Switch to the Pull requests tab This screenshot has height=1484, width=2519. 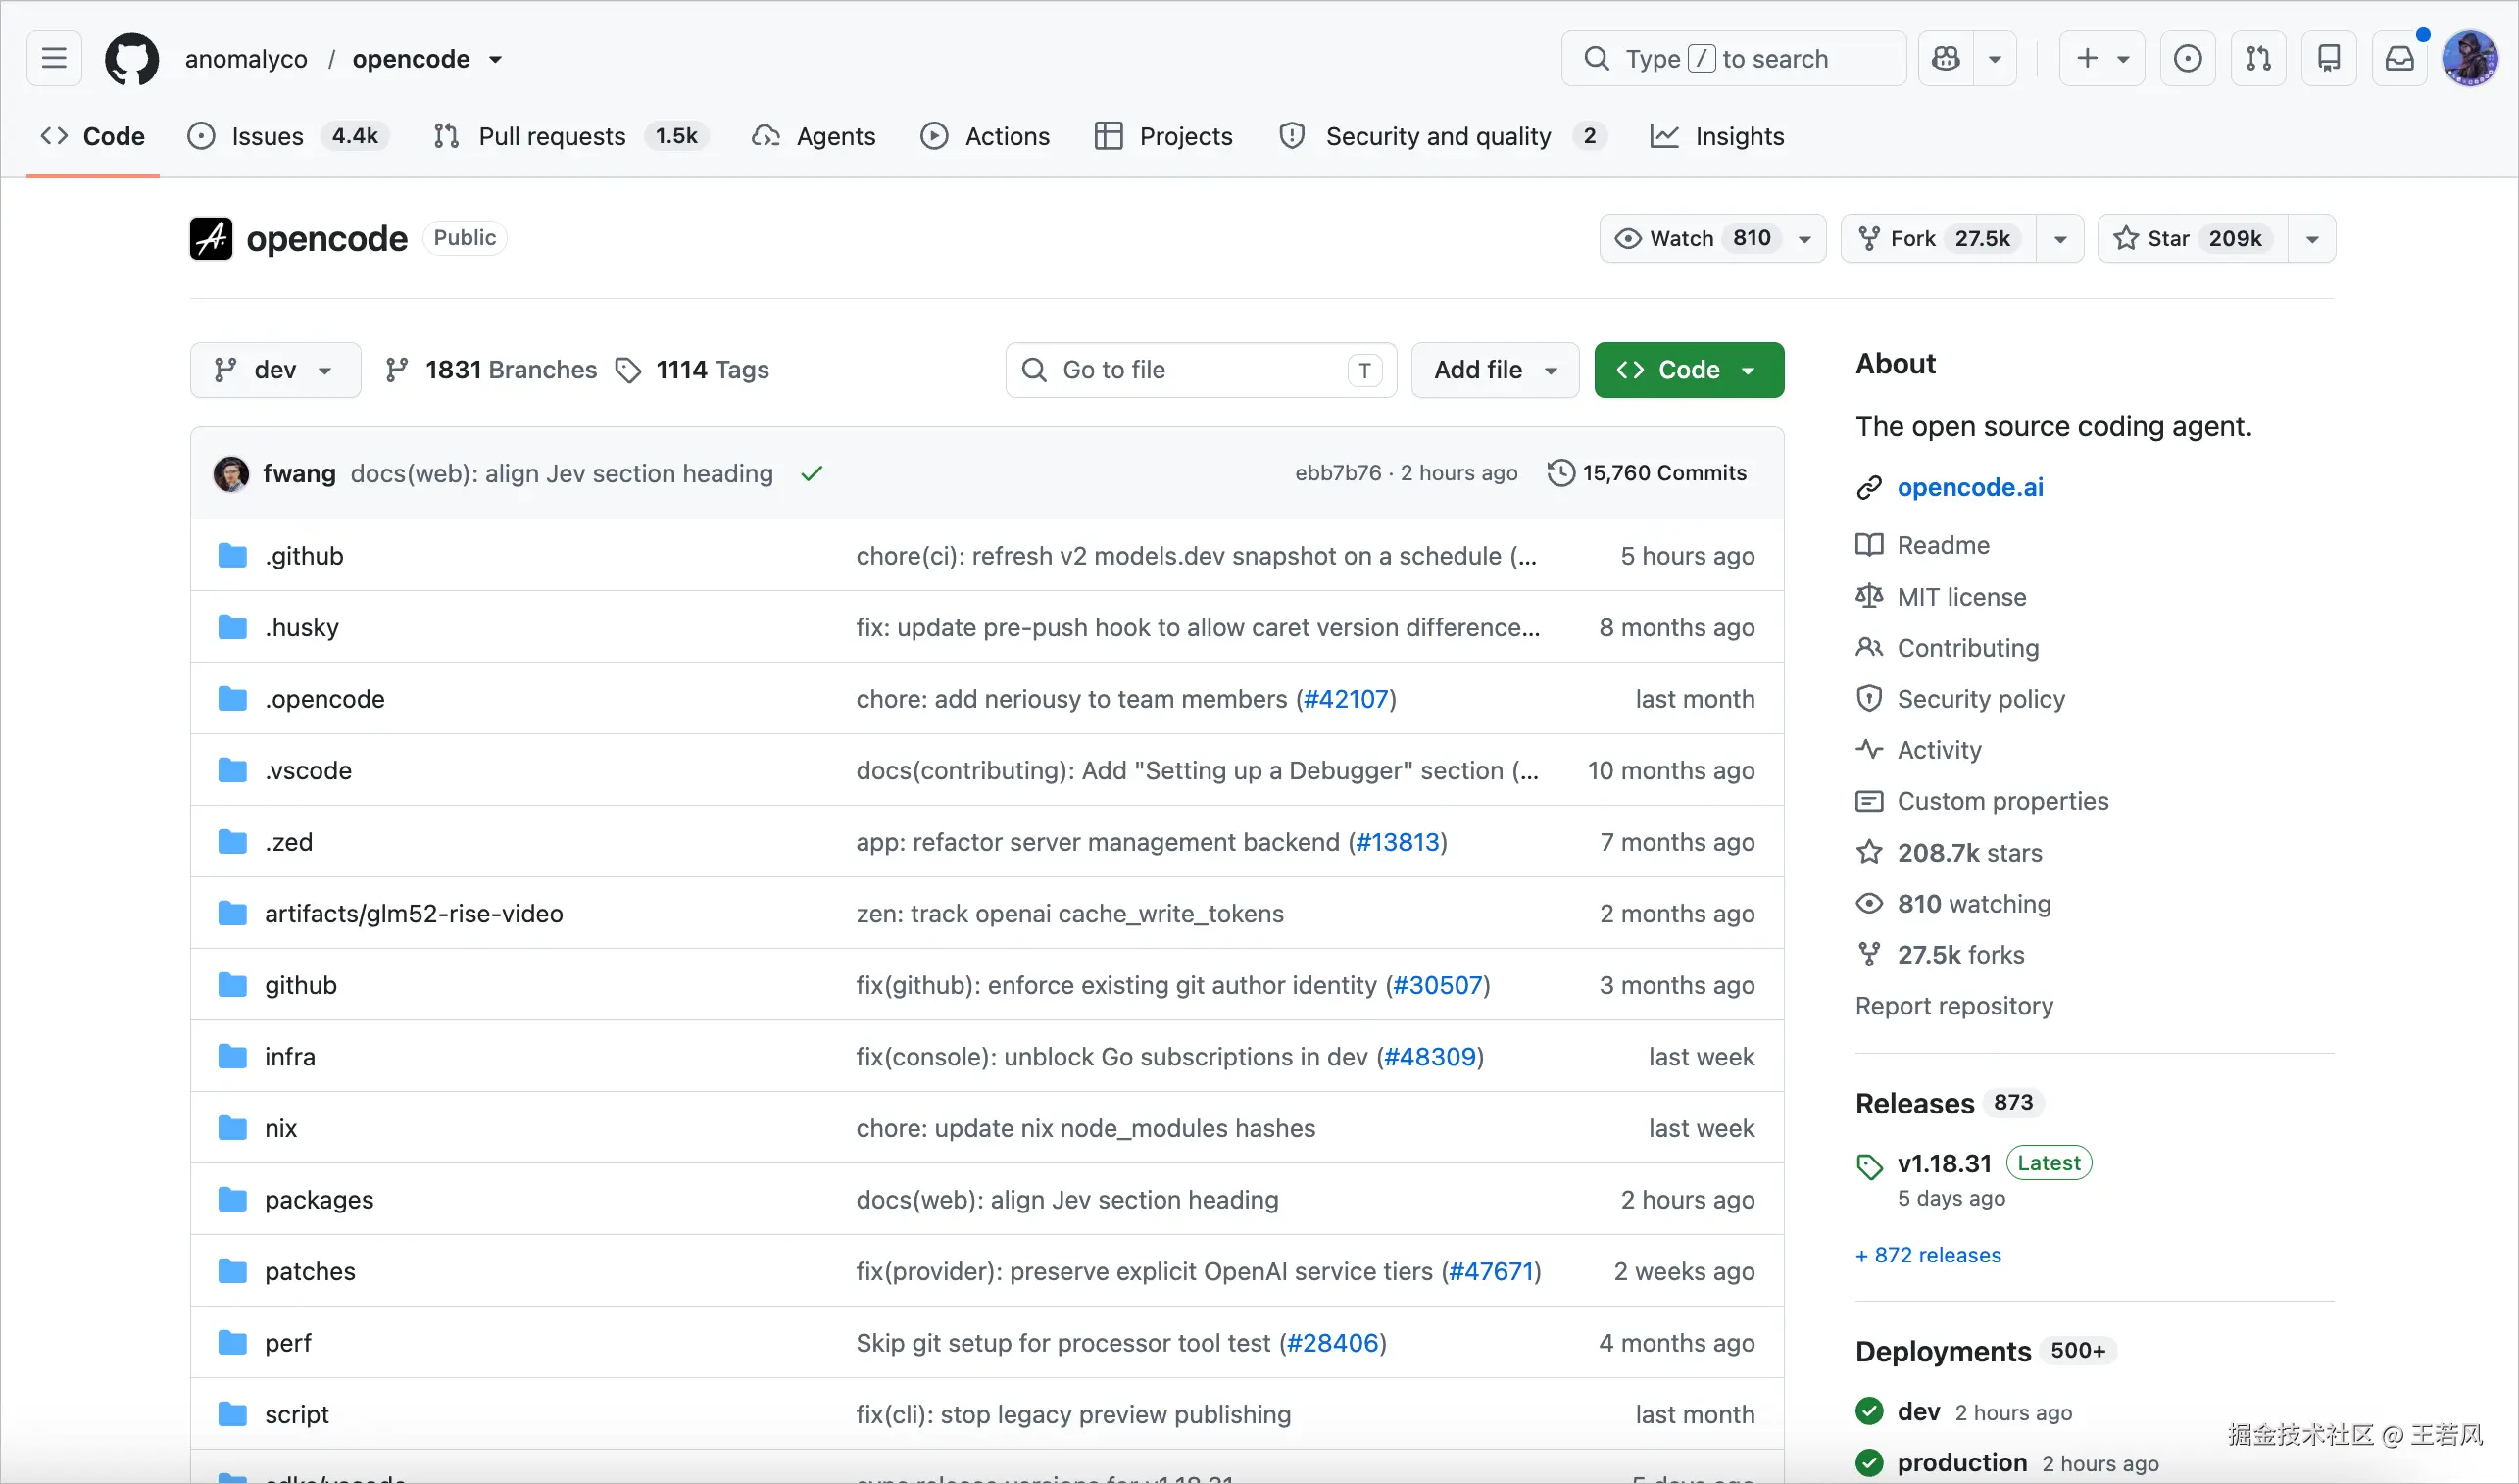click(x=571, y=136)
